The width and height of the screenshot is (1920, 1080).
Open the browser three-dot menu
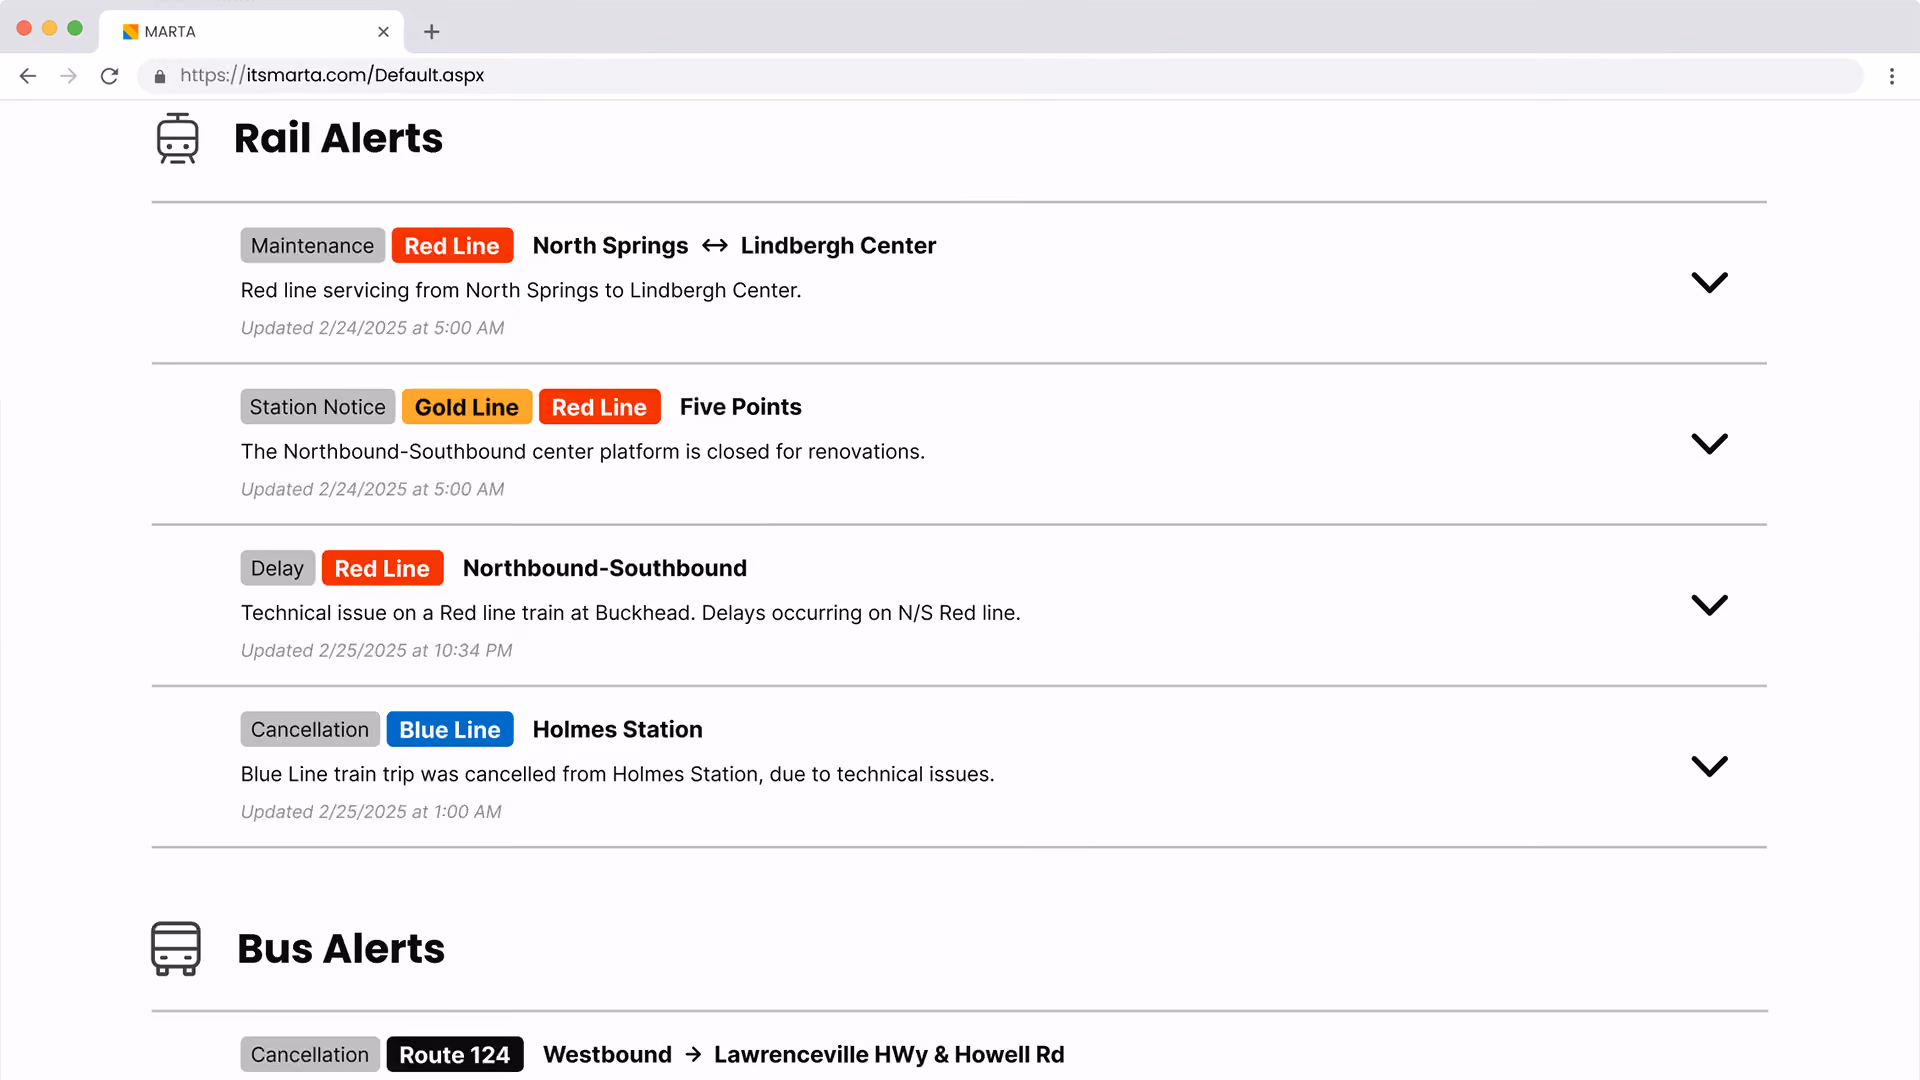click(1892, 76)
